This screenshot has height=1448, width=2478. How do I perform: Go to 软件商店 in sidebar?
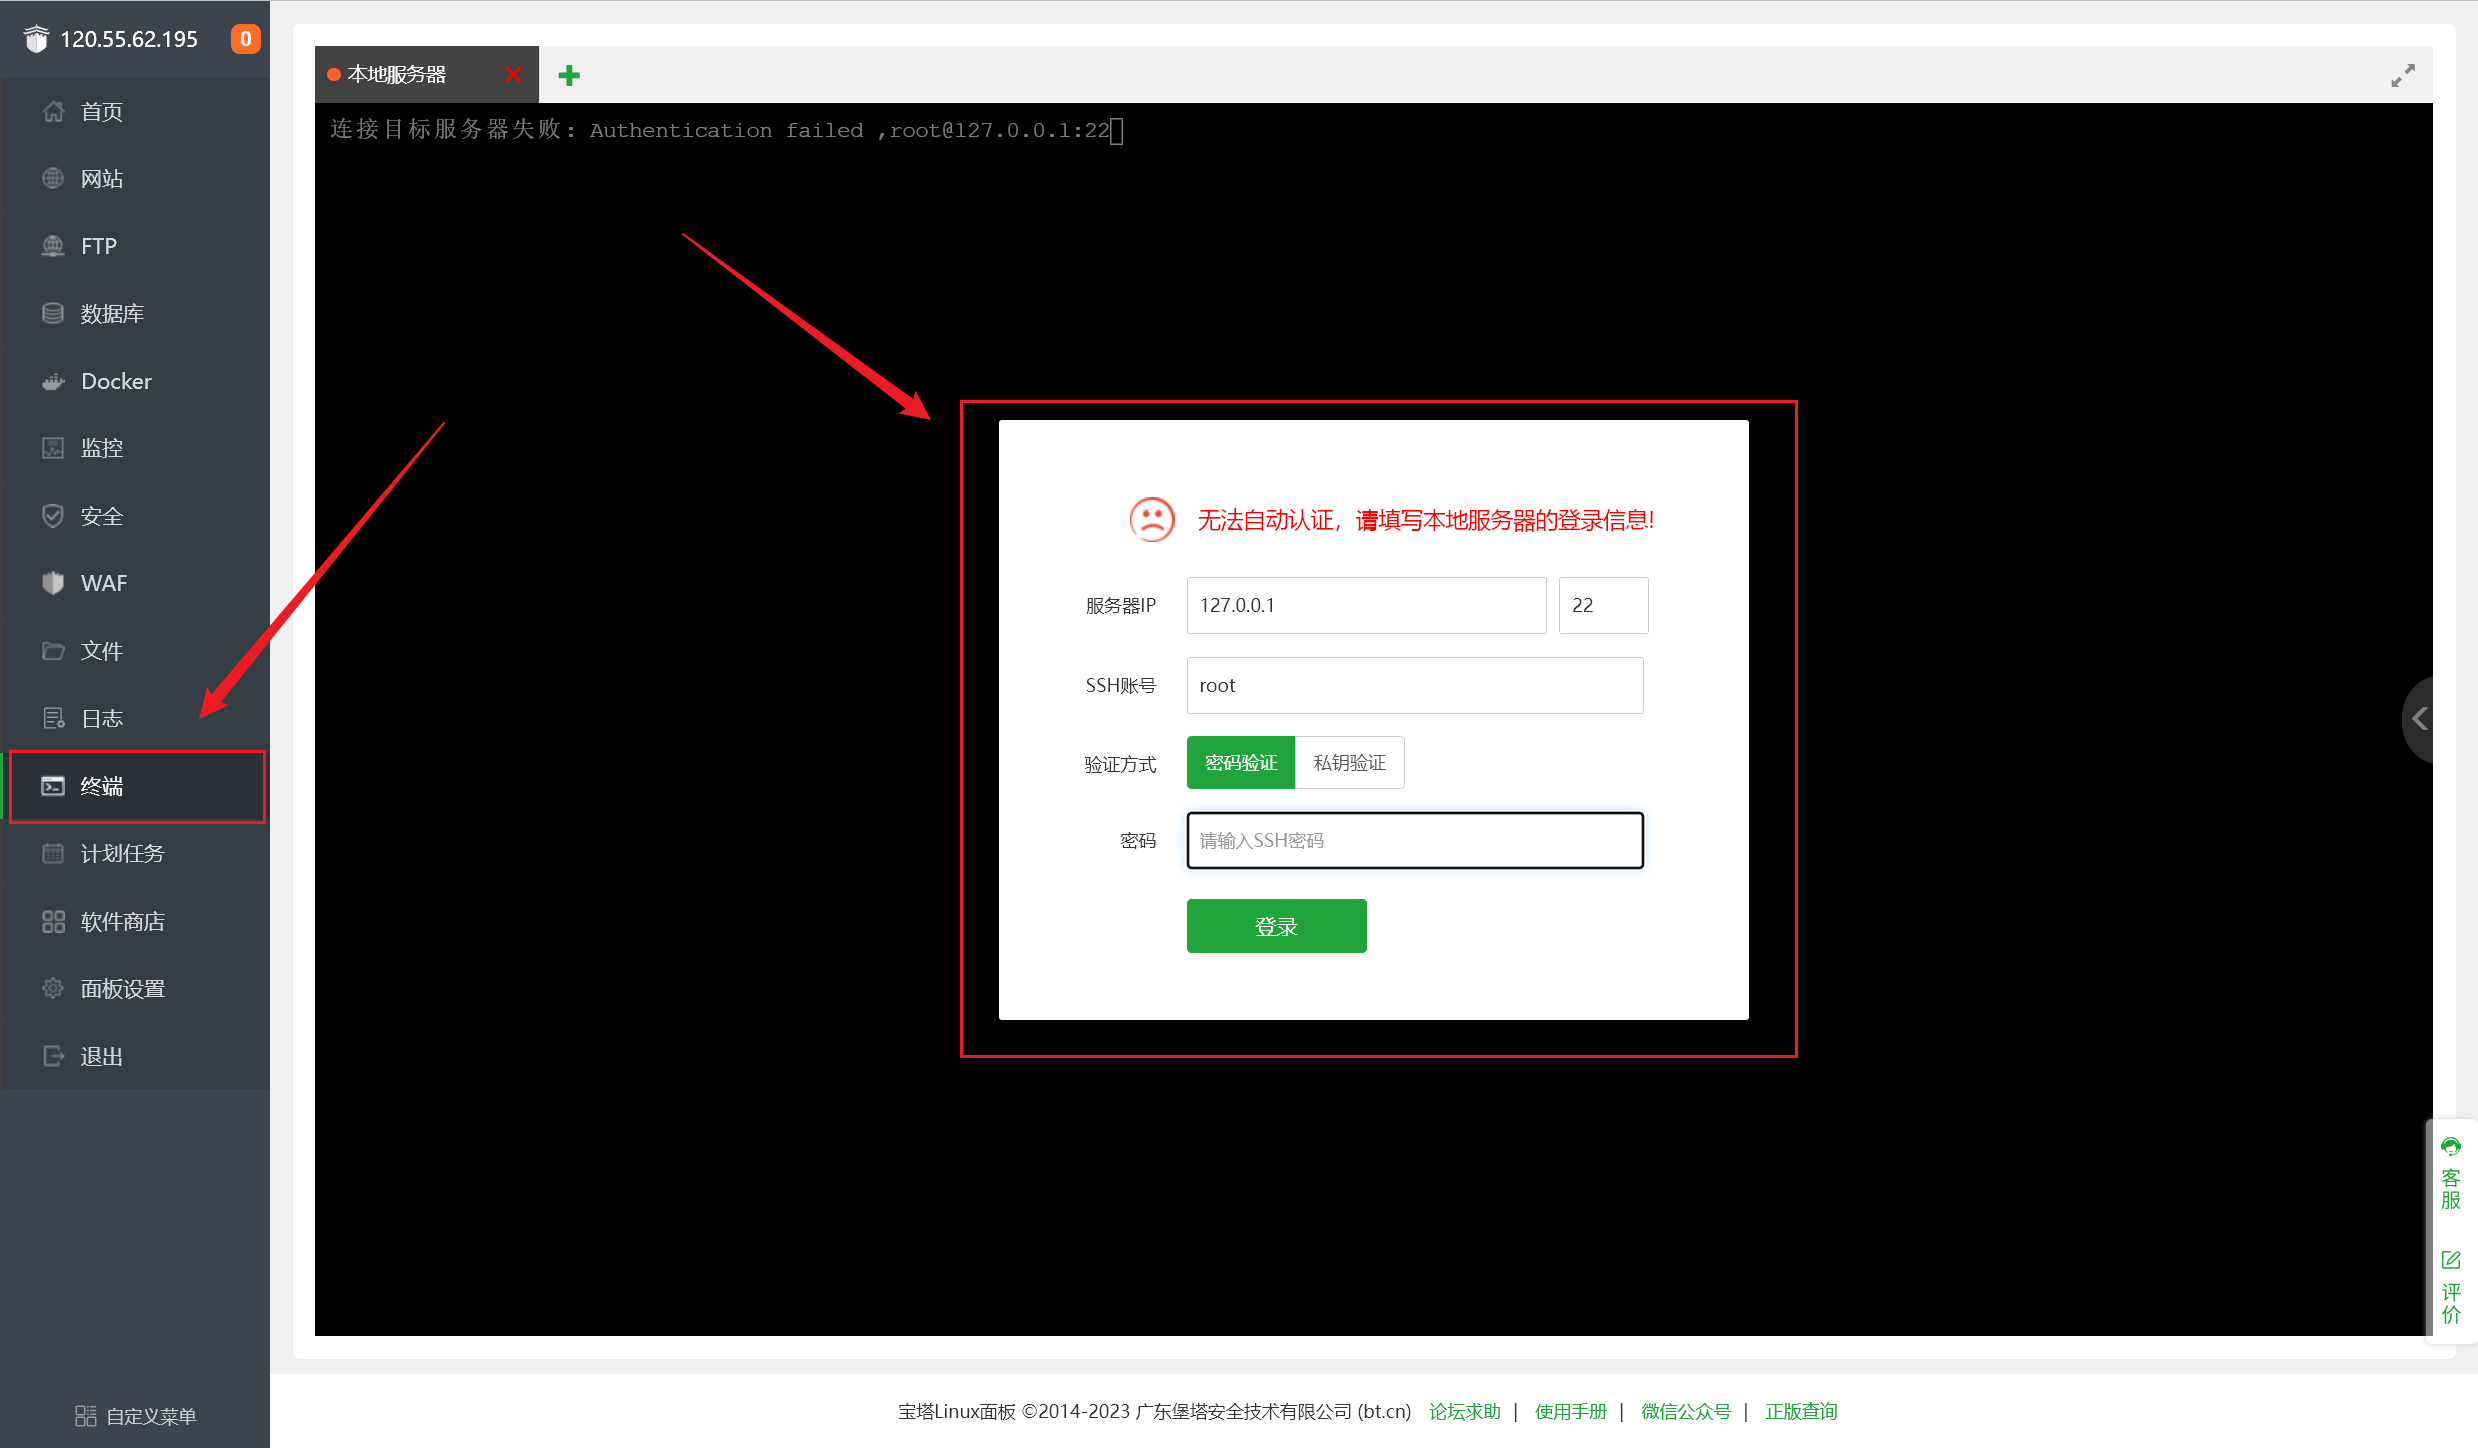coord(122,921)
